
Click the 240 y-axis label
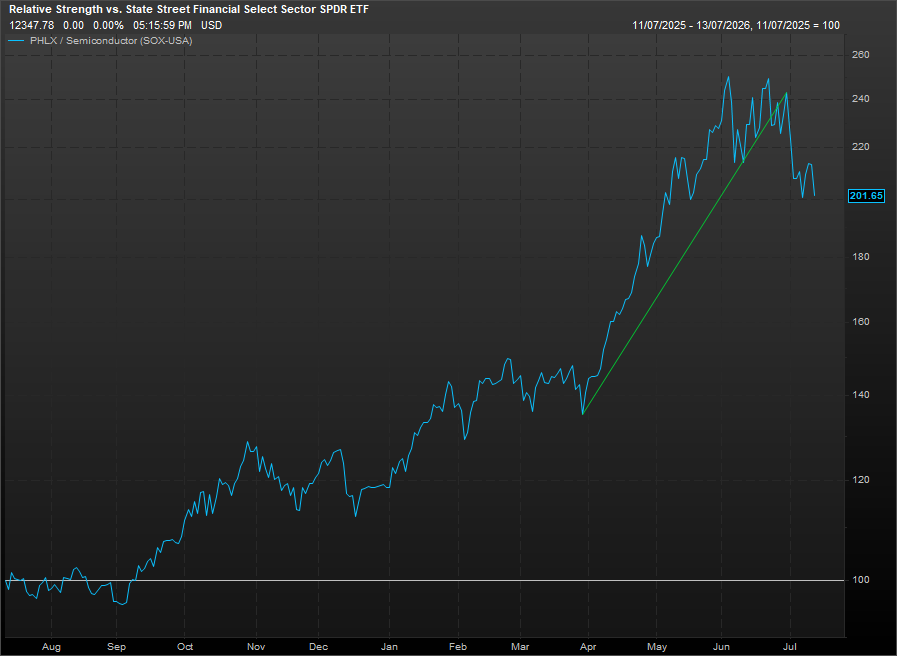860,99
